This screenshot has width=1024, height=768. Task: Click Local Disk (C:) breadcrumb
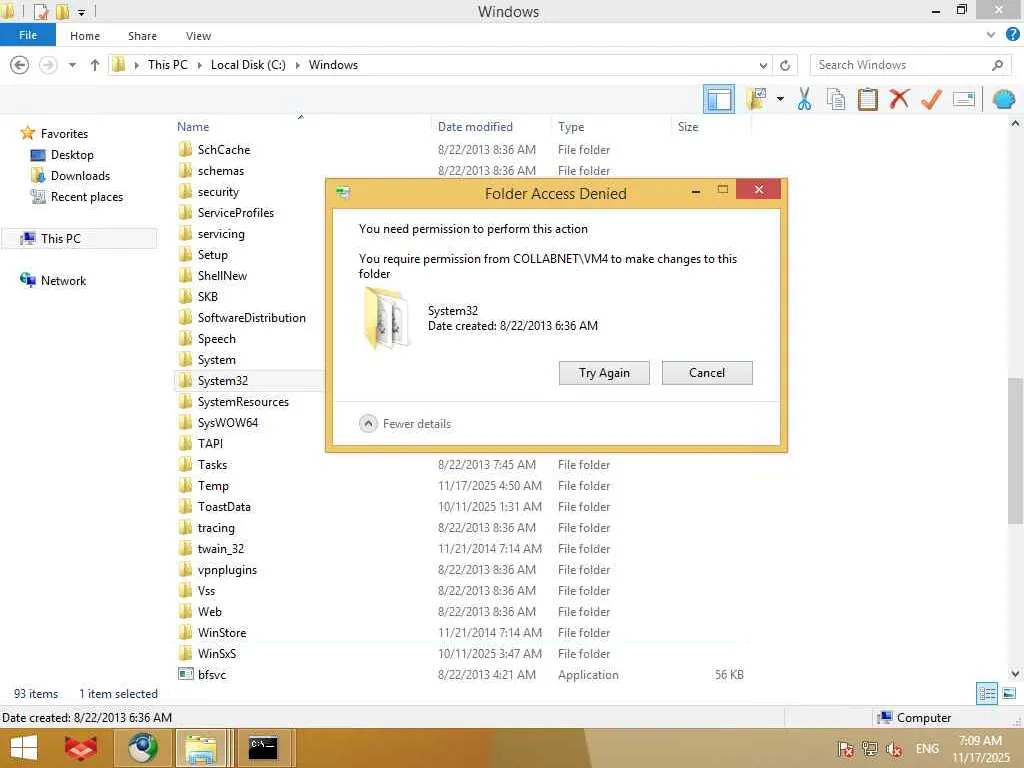tap(248, 65)
